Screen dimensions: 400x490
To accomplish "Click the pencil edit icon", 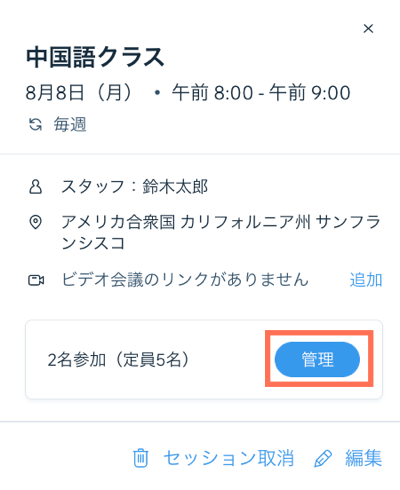I will (x=323, y=458).
